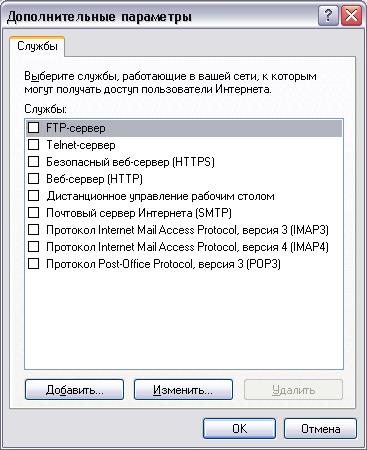This screenshot has width=367, height=450.
Task: Tick the IMAP4 protocol checkbox
Action: 33,247
